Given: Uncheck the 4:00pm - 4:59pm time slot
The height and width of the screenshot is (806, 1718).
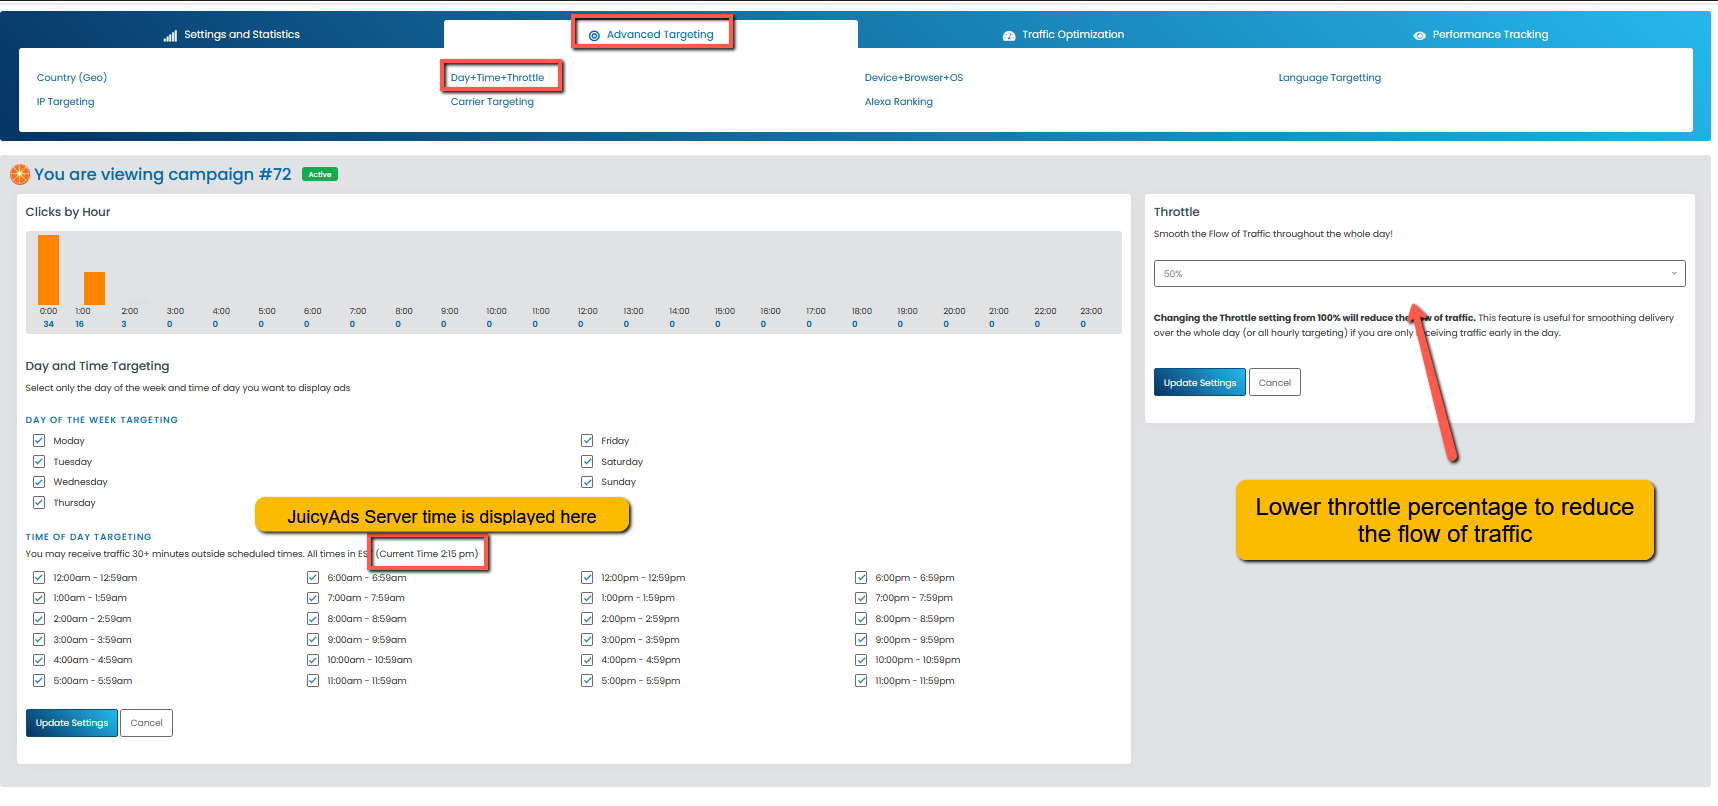Looking at the screenshot, I should (x=587, y=660).
